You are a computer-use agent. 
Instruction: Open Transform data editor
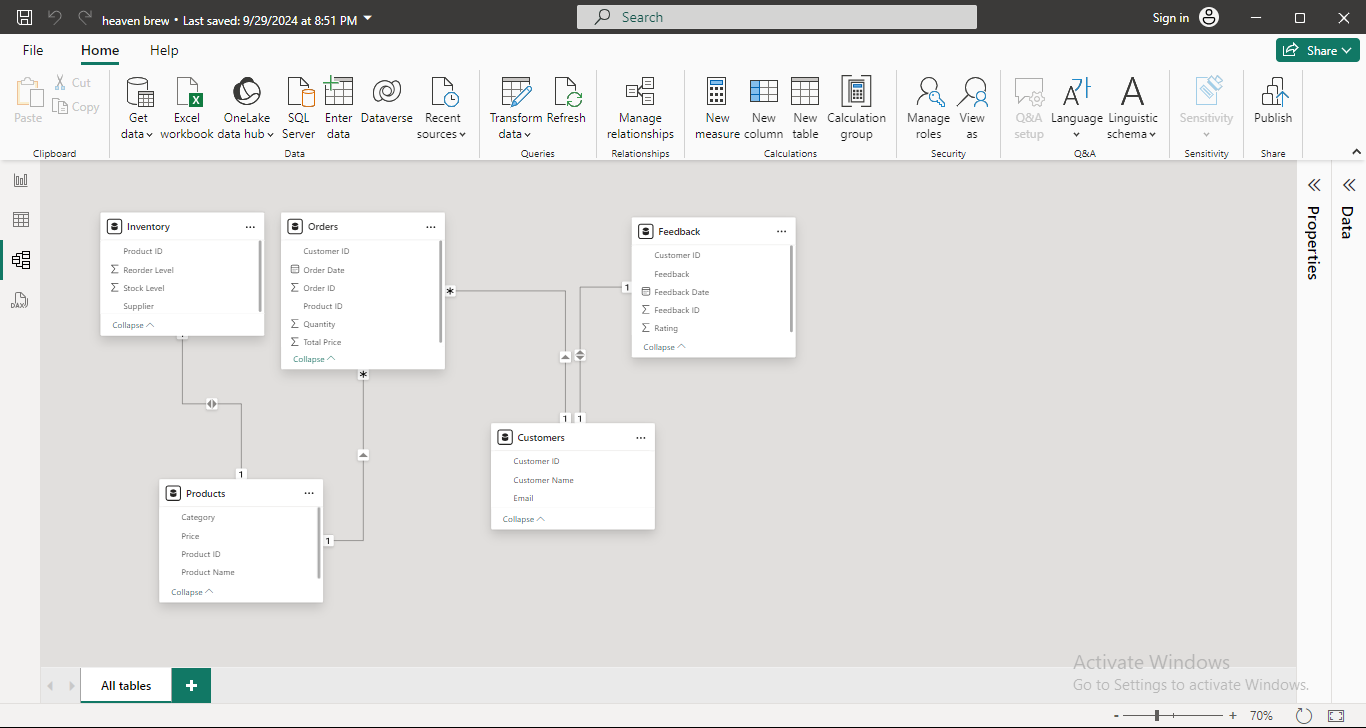[516, 109]
